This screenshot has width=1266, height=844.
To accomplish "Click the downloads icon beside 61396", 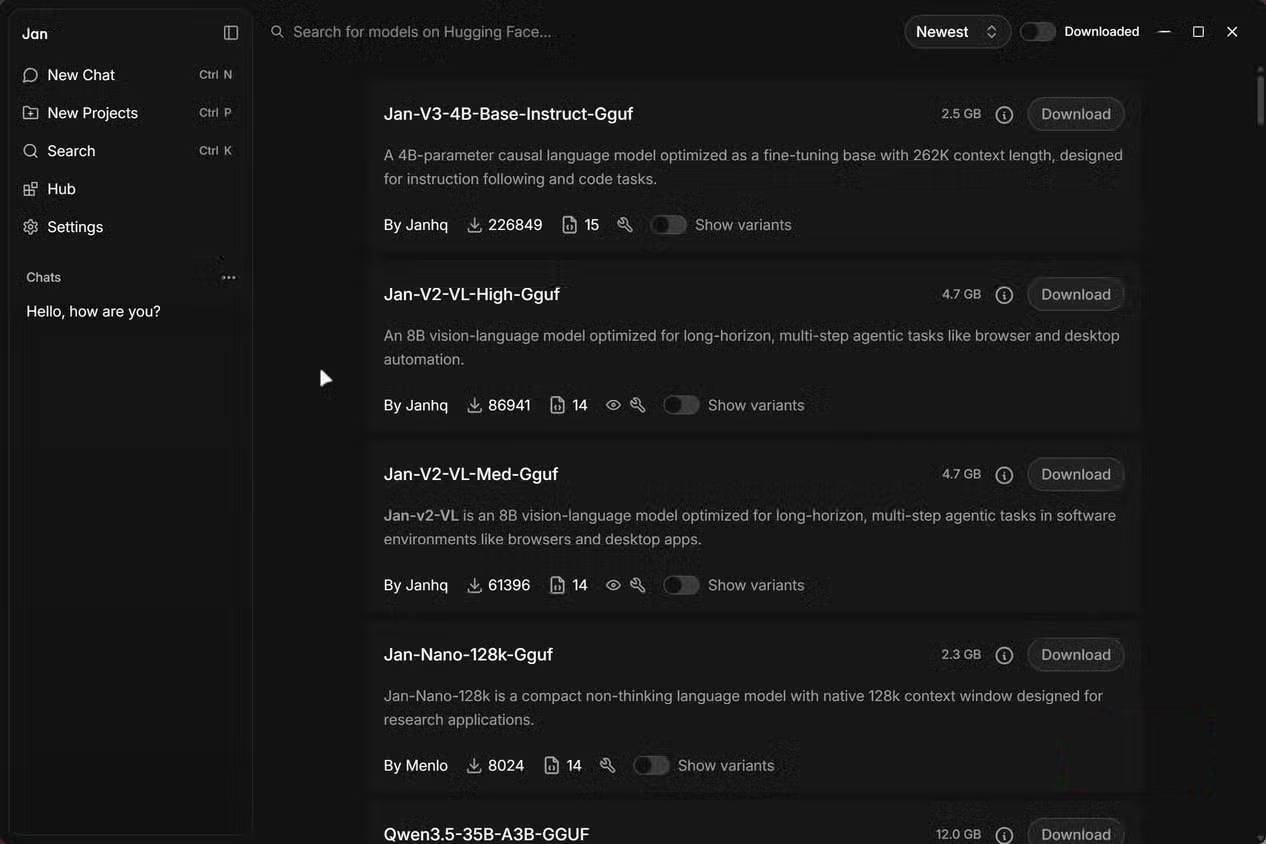I will [474, 585].
